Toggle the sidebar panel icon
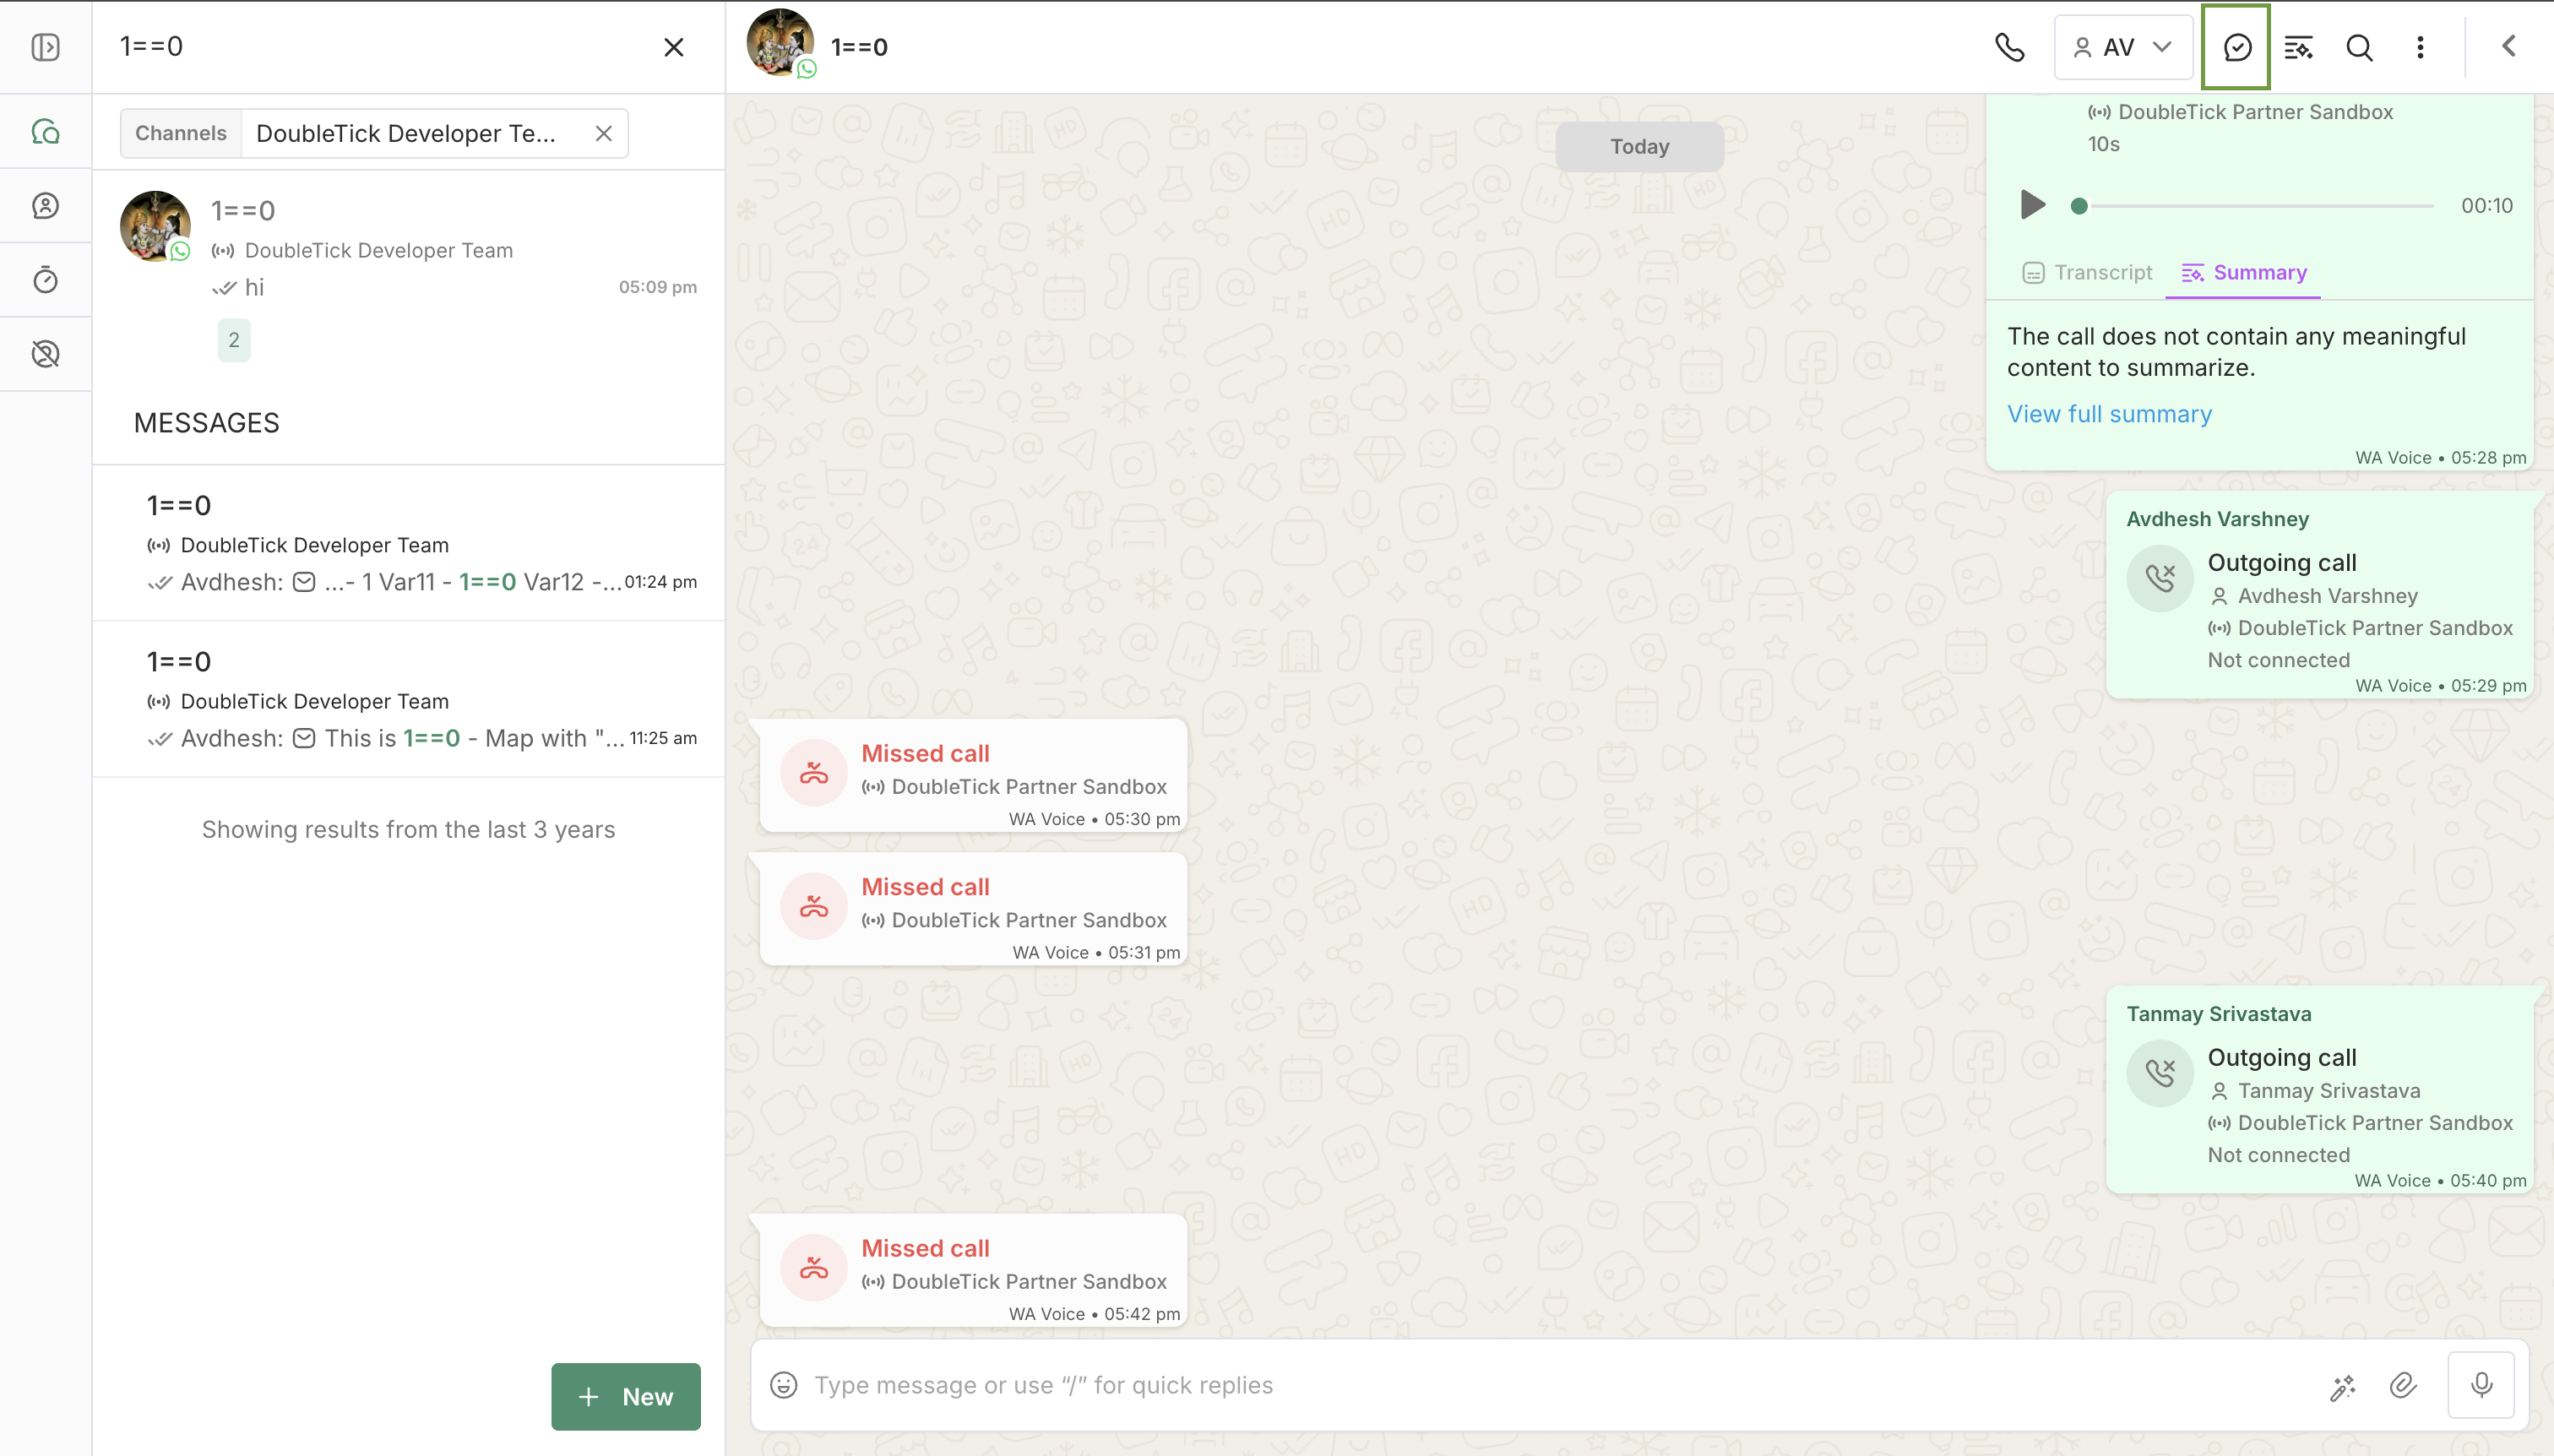The image size is (2554, 1456). pos(45,47)
